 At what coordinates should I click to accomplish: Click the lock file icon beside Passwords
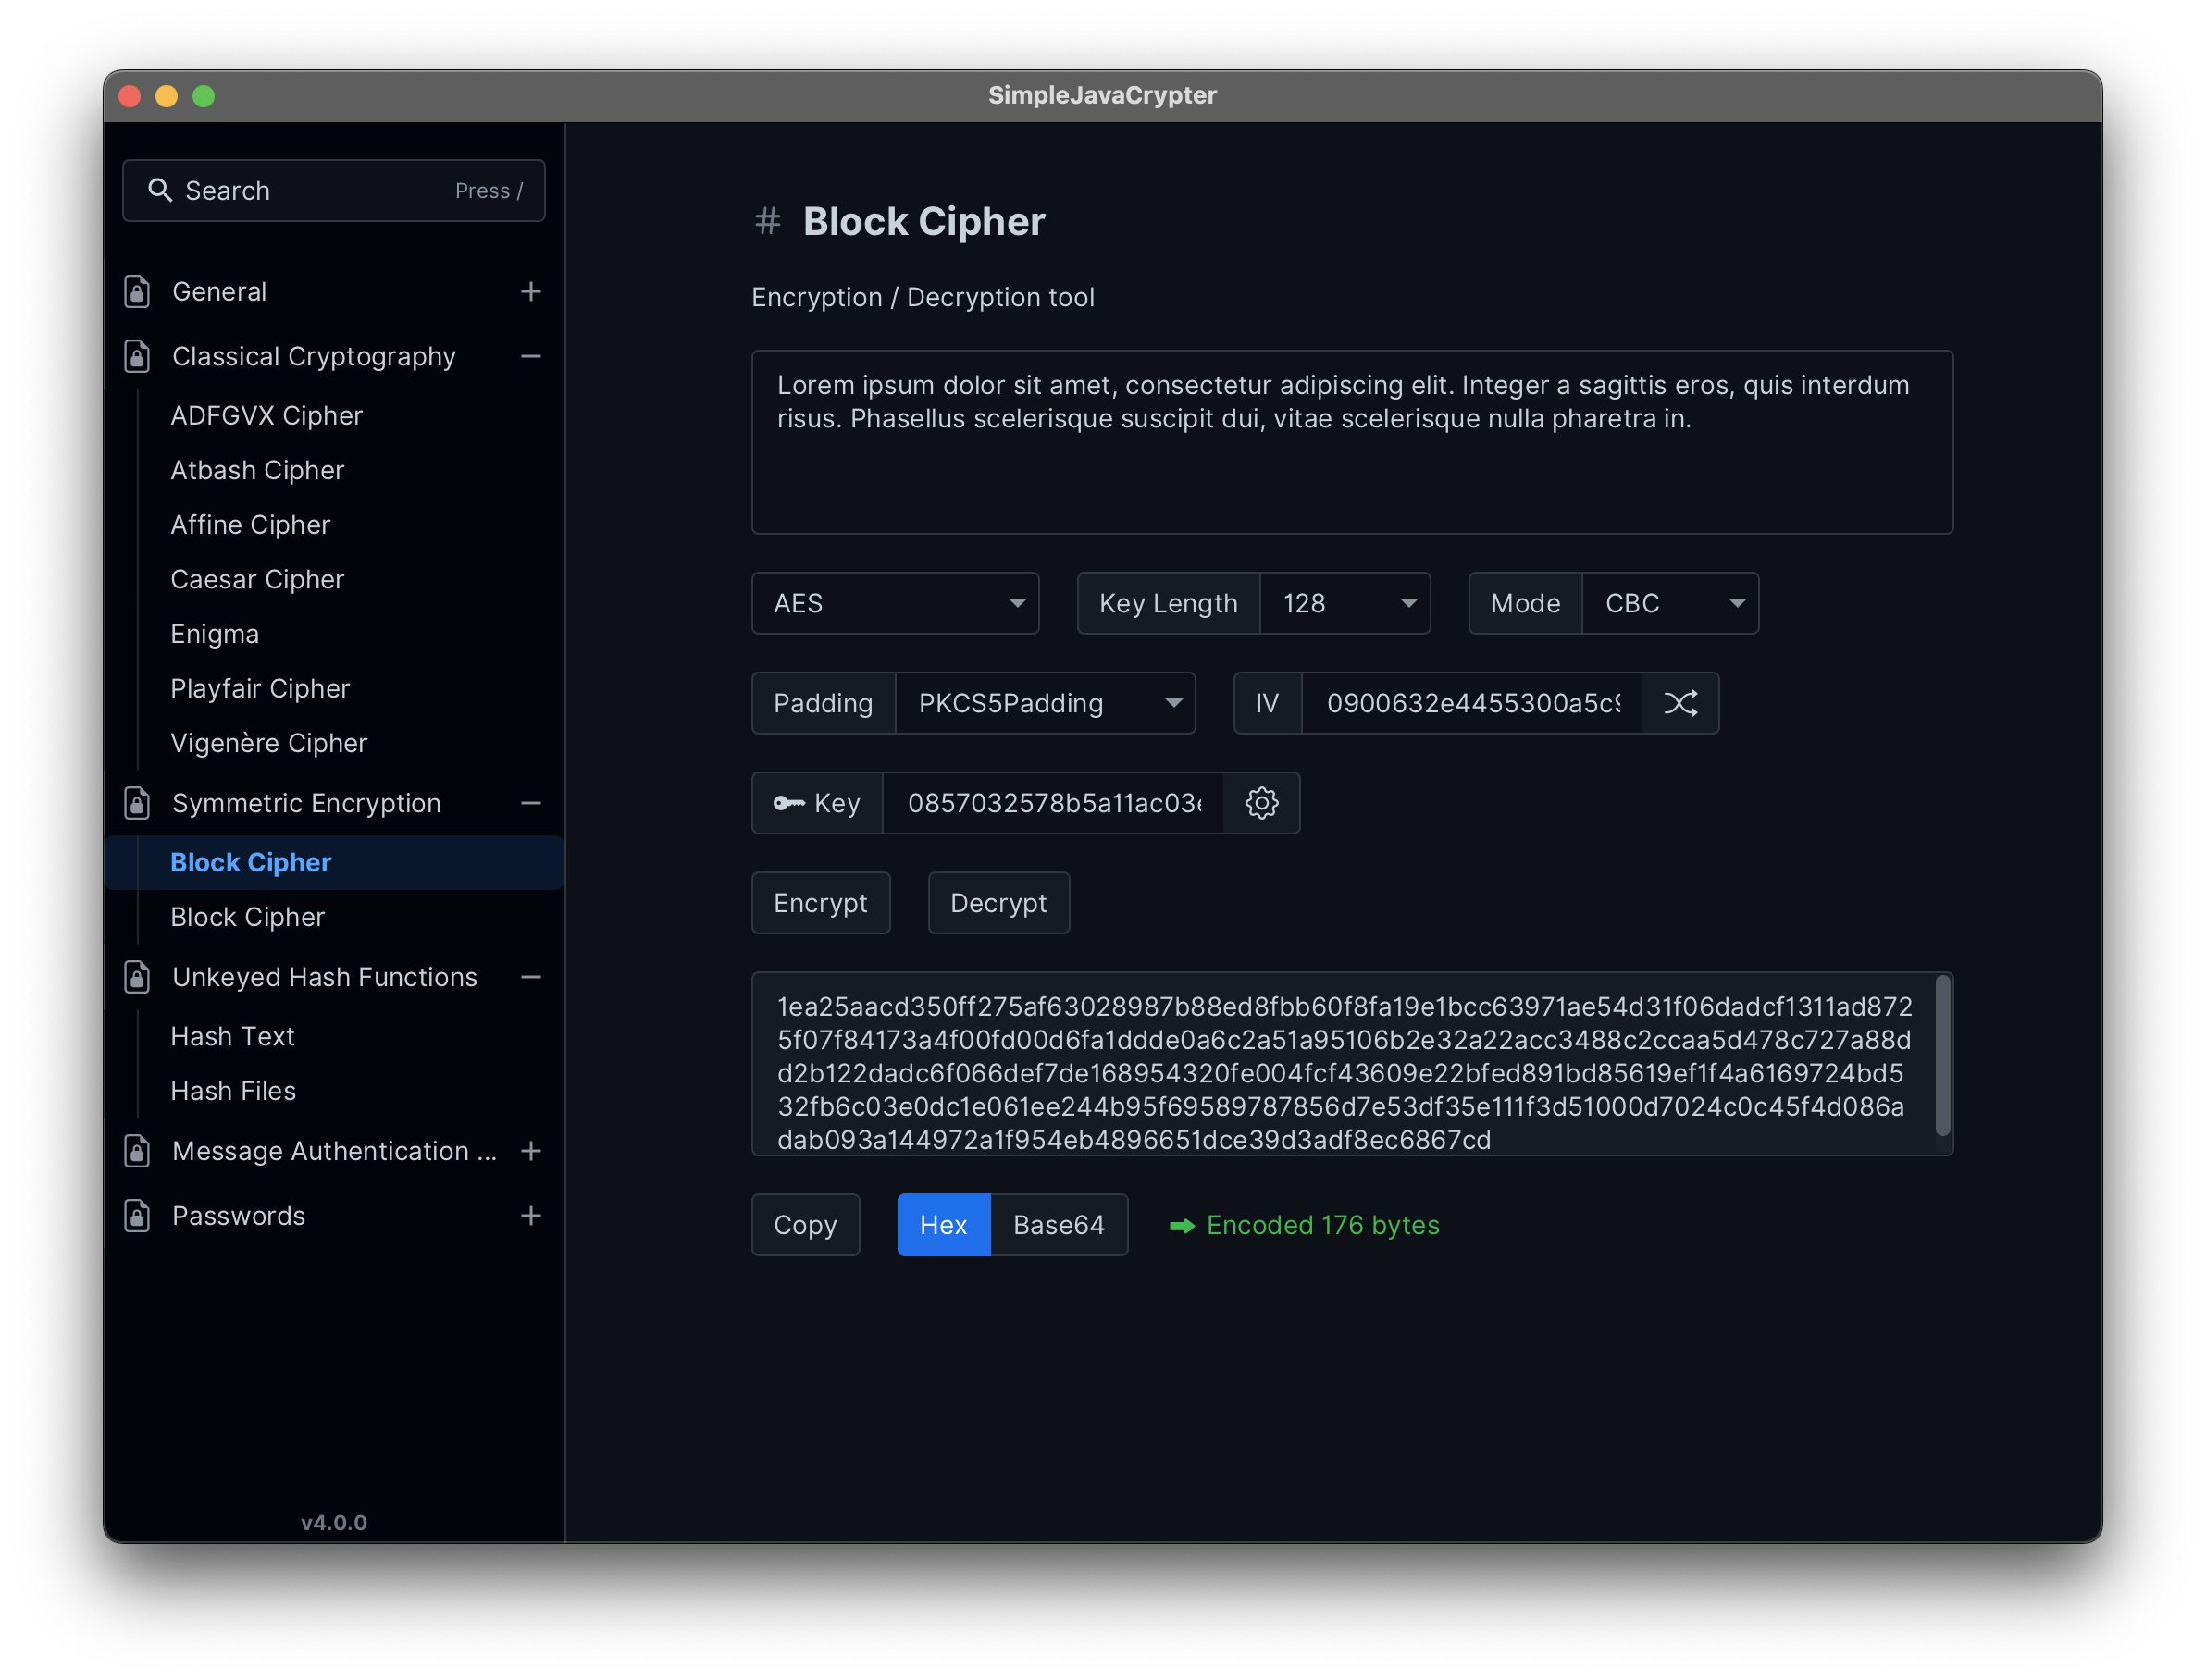point(137,1216)
